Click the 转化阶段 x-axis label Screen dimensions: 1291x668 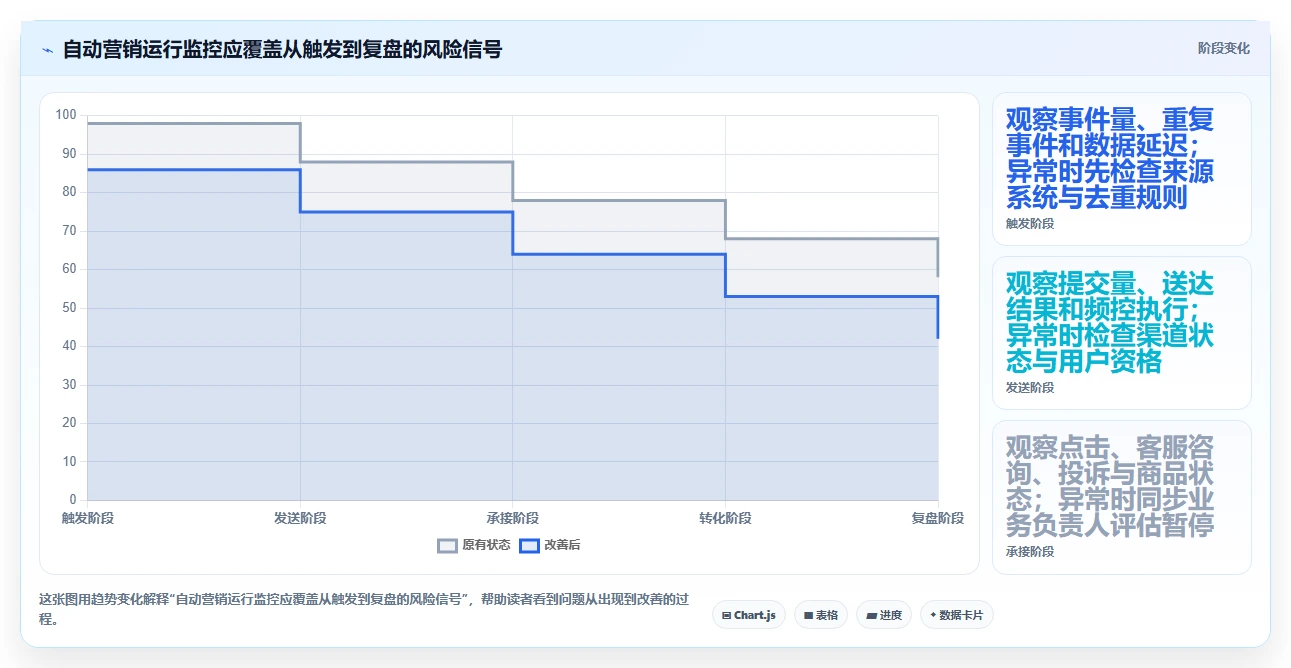pyautogui.click(x=725, y=518)
